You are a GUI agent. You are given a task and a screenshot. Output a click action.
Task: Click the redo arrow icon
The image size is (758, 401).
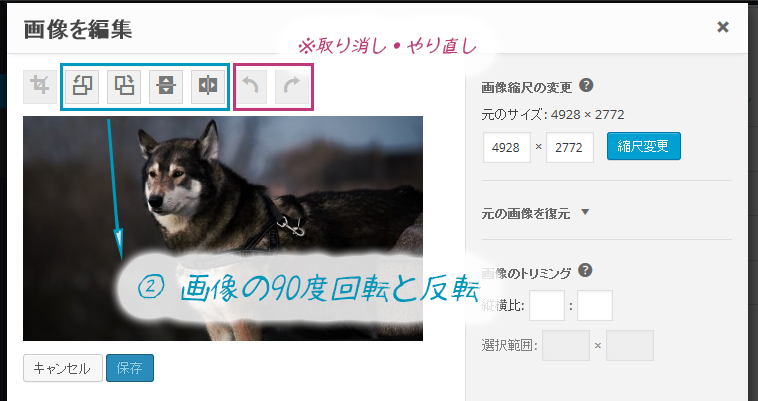pos(292,87)
